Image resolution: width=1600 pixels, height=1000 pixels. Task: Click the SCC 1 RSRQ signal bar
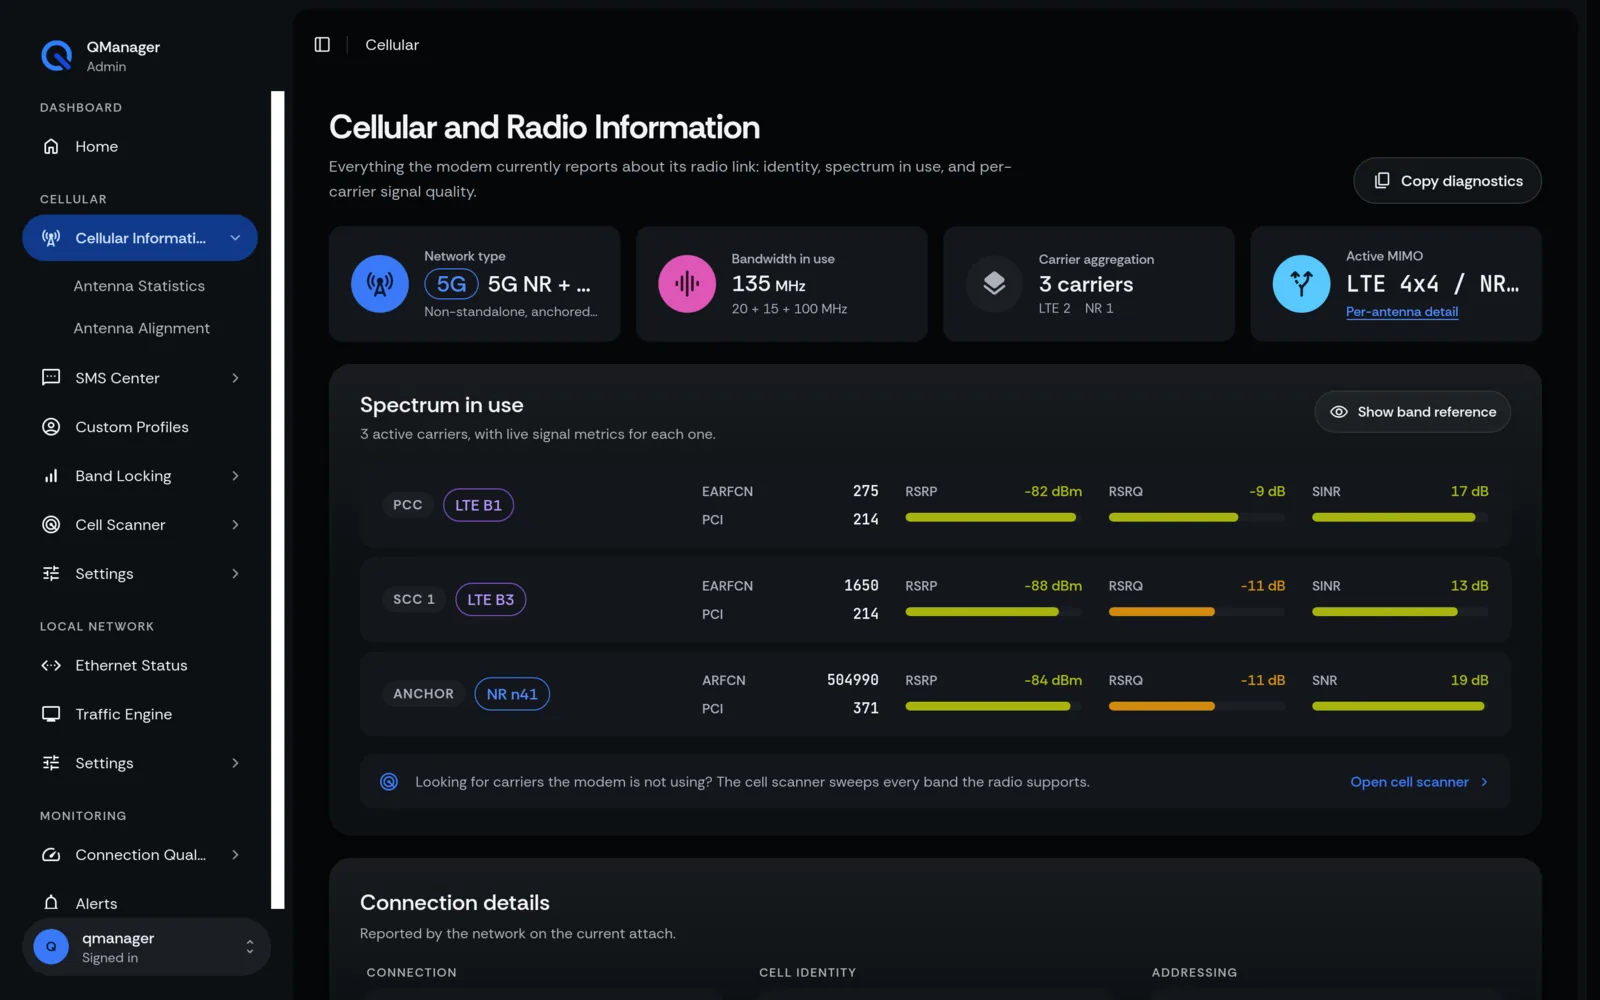click(1196, 612)
